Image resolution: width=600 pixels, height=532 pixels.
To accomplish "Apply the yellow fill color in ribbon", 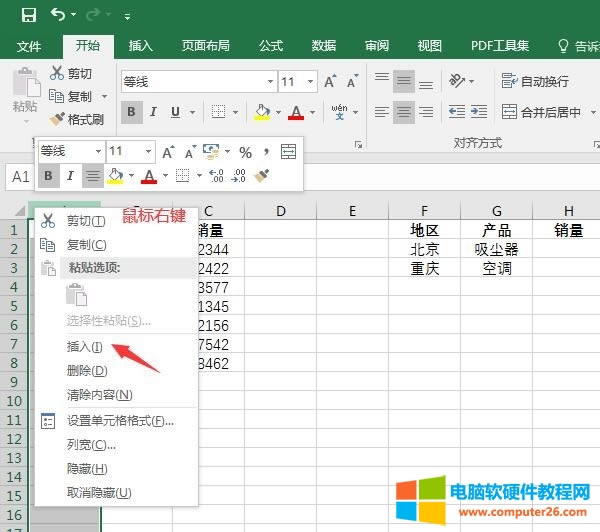I will click(261, 112).
